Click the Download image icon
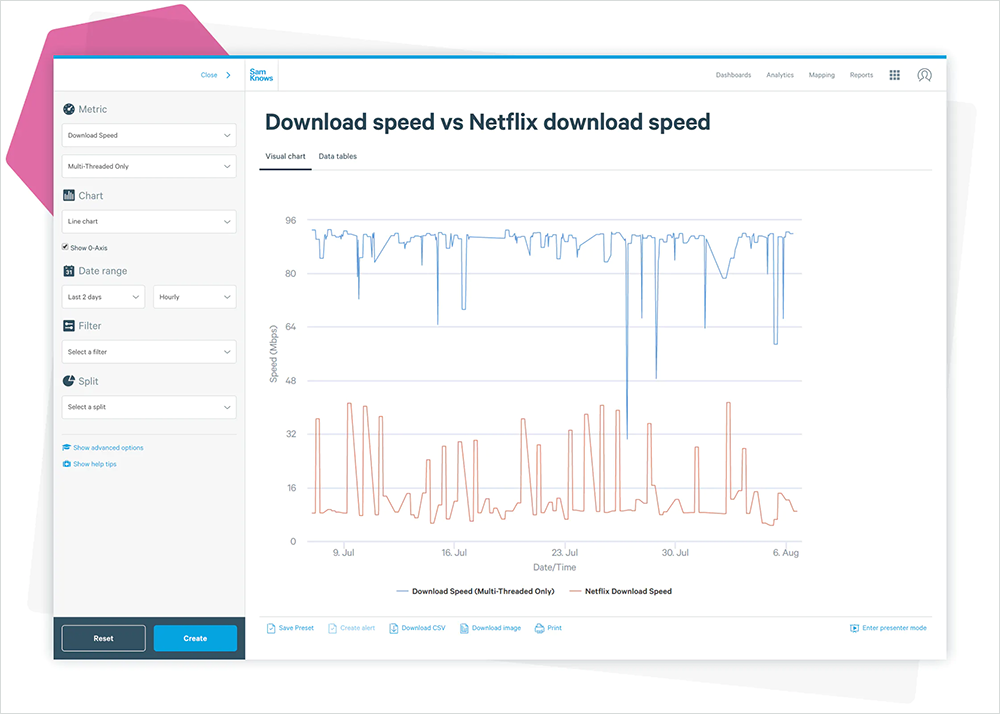 point(464,628)
